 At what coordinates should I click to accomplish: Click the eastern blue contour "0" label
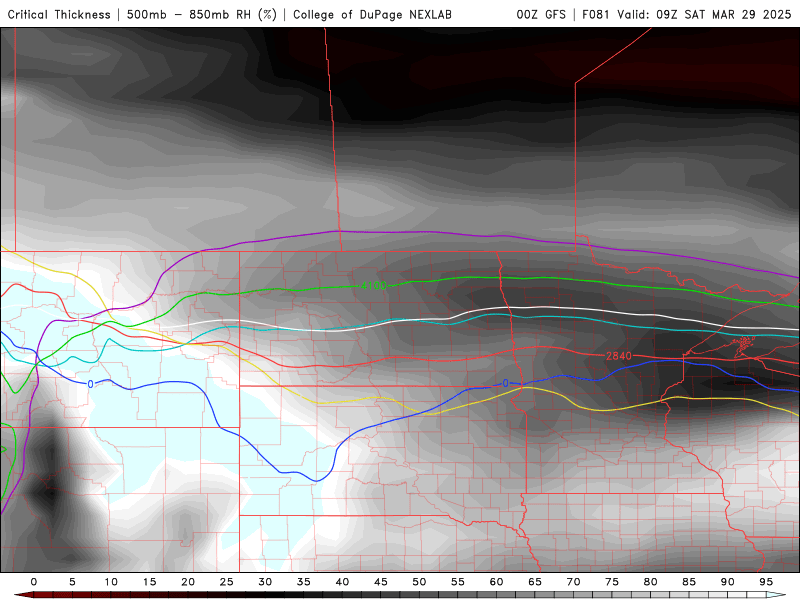506,383
